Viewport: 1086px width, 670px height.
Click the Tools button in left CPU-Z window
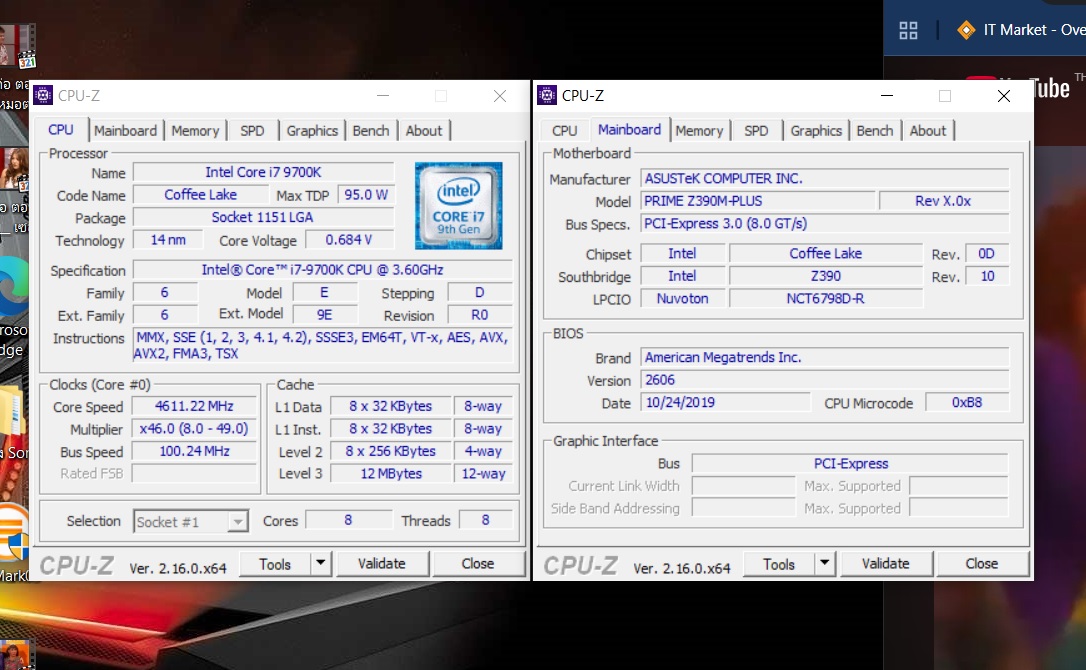[x=275, y=564]
